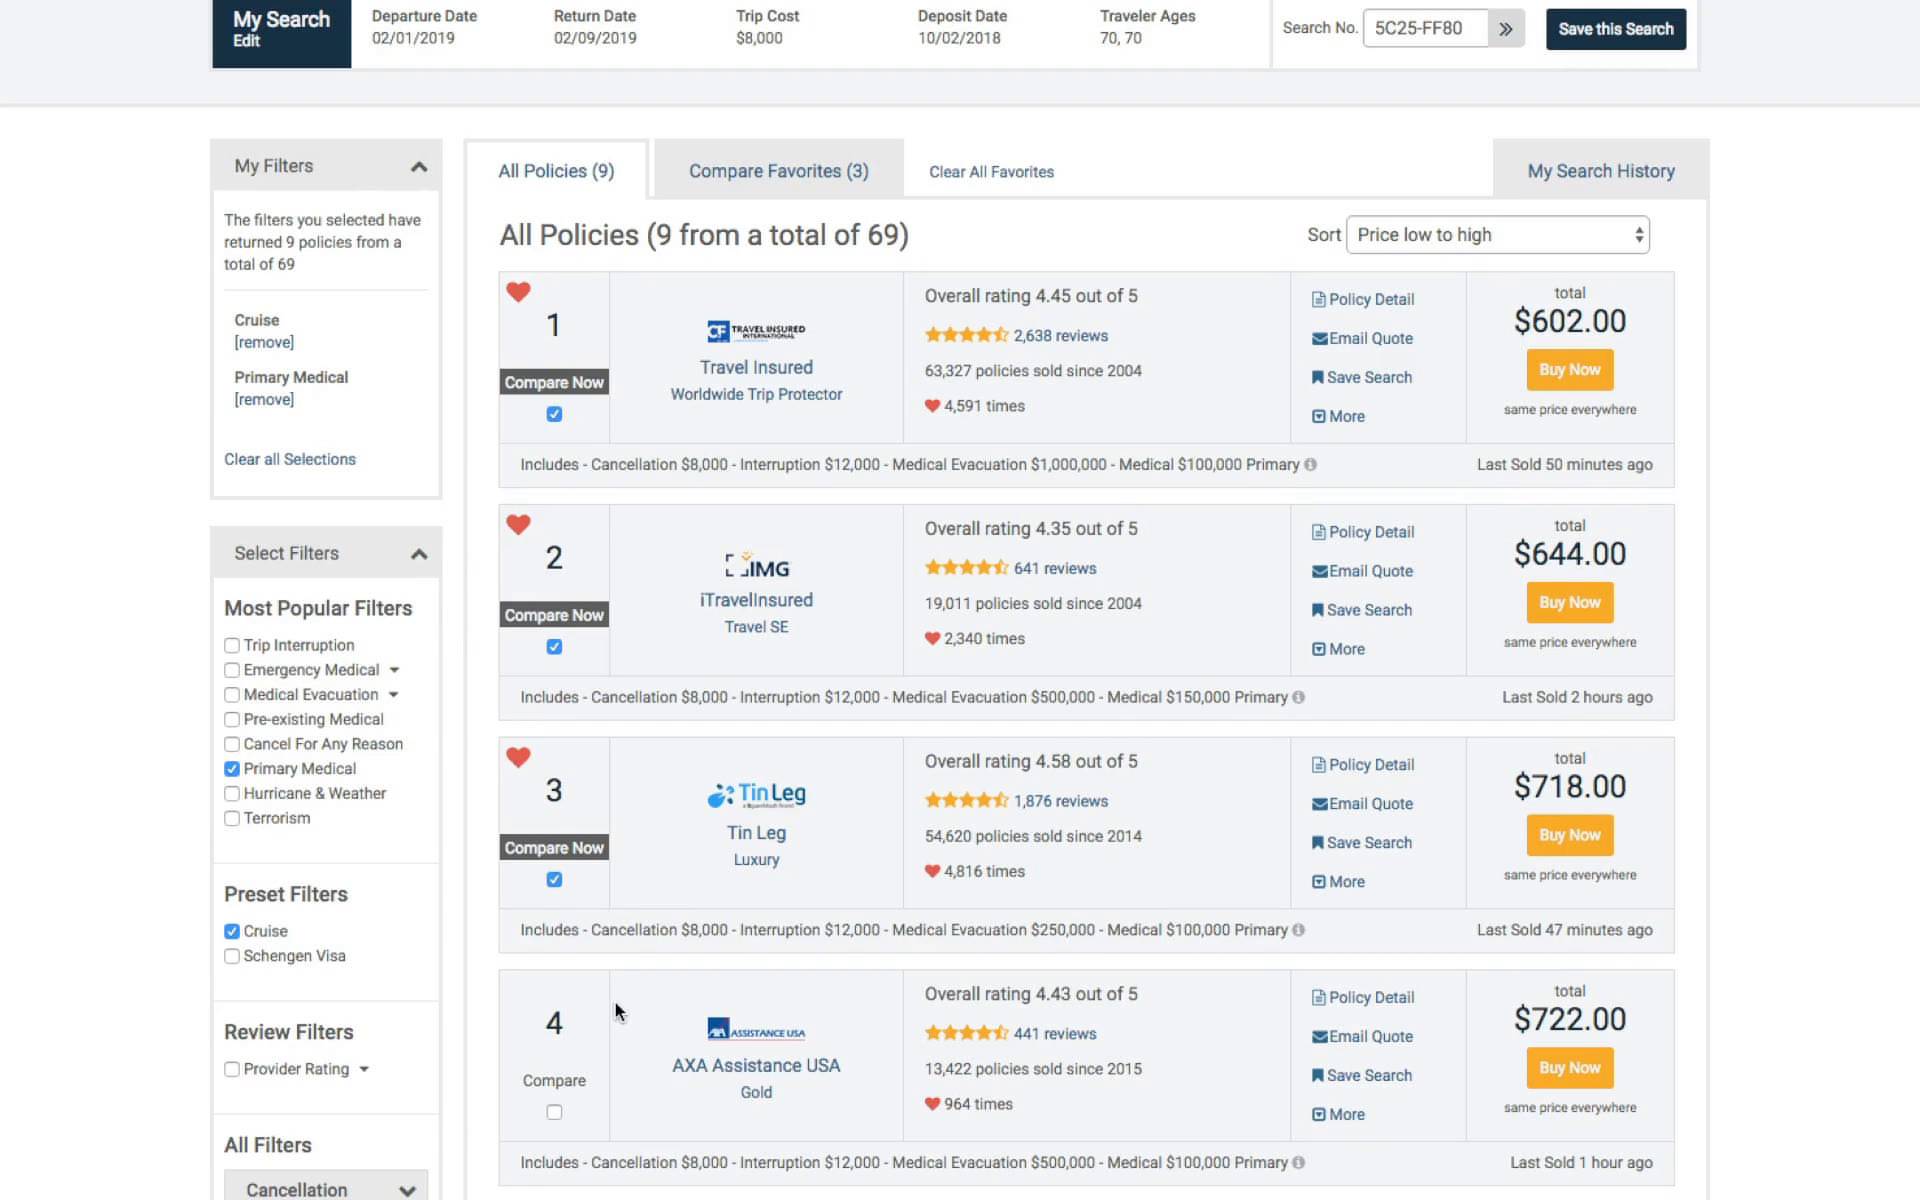Viewport: 1920px width, 1200px height.
Task: Open Tin Leg star rating
Action: tap(966, 800)
